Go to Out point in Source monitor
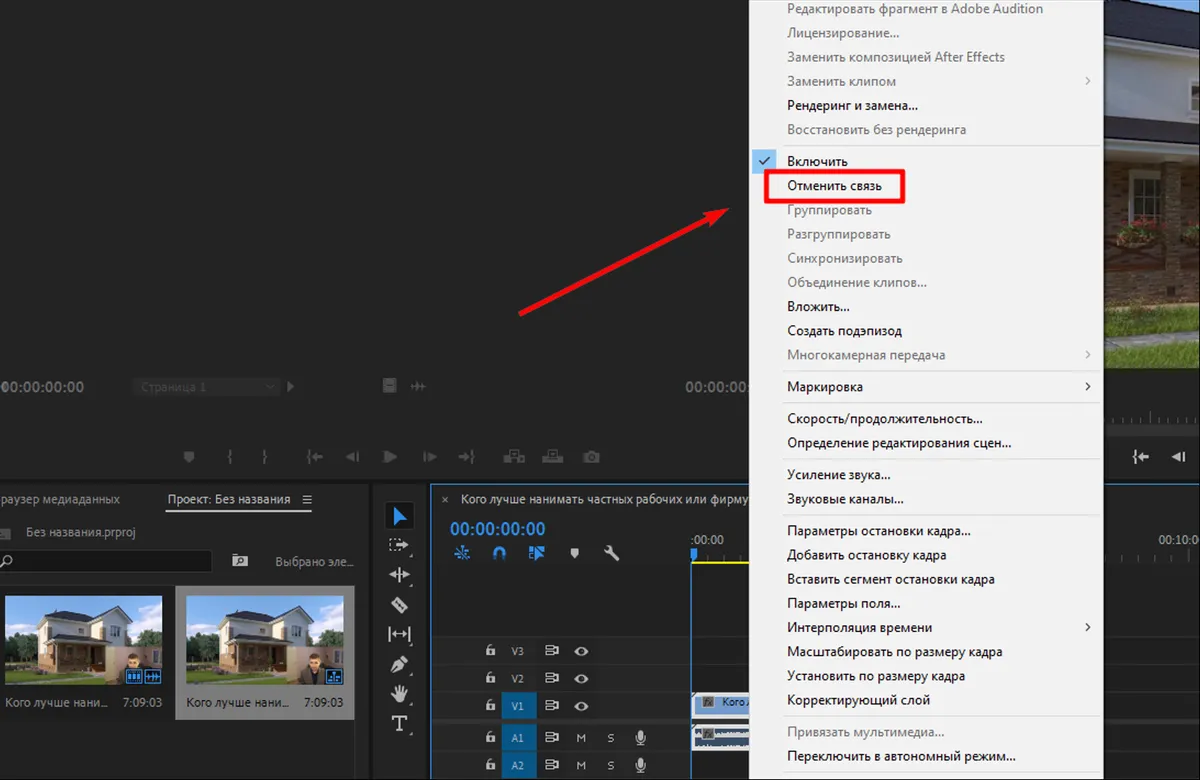This screenshot has height=780, width=1200. tap(466, 457)
